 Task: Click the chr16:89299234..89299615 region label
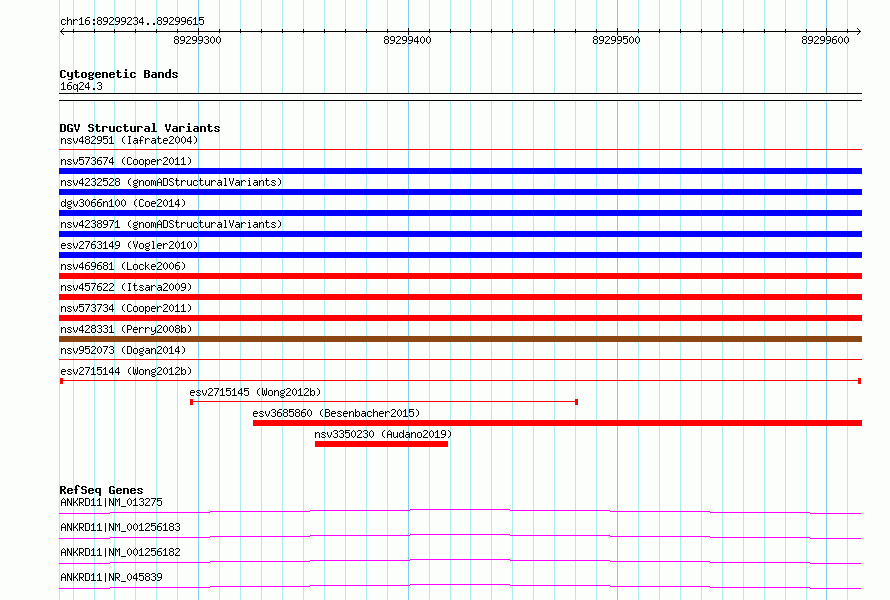coord(132,22)
